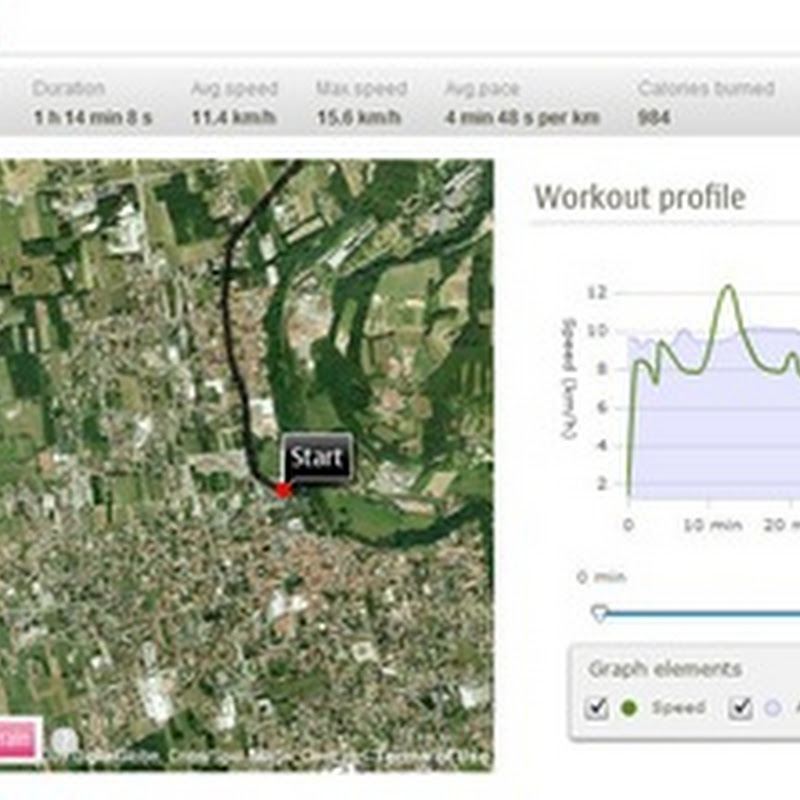Click the Speed legend label text
The height and width of the screenshot is (800, 800).
pos(679,708)
